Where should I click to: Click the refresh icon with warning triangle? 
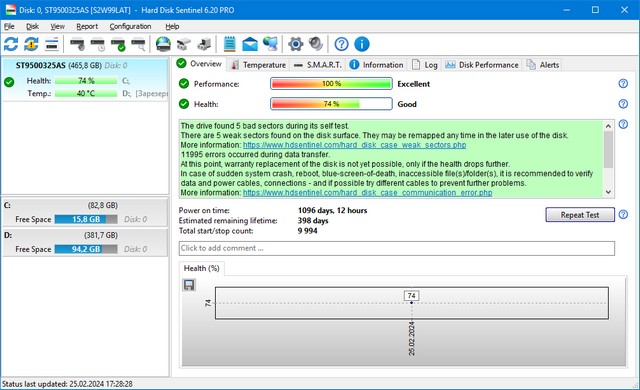click(x=31, y=44)
